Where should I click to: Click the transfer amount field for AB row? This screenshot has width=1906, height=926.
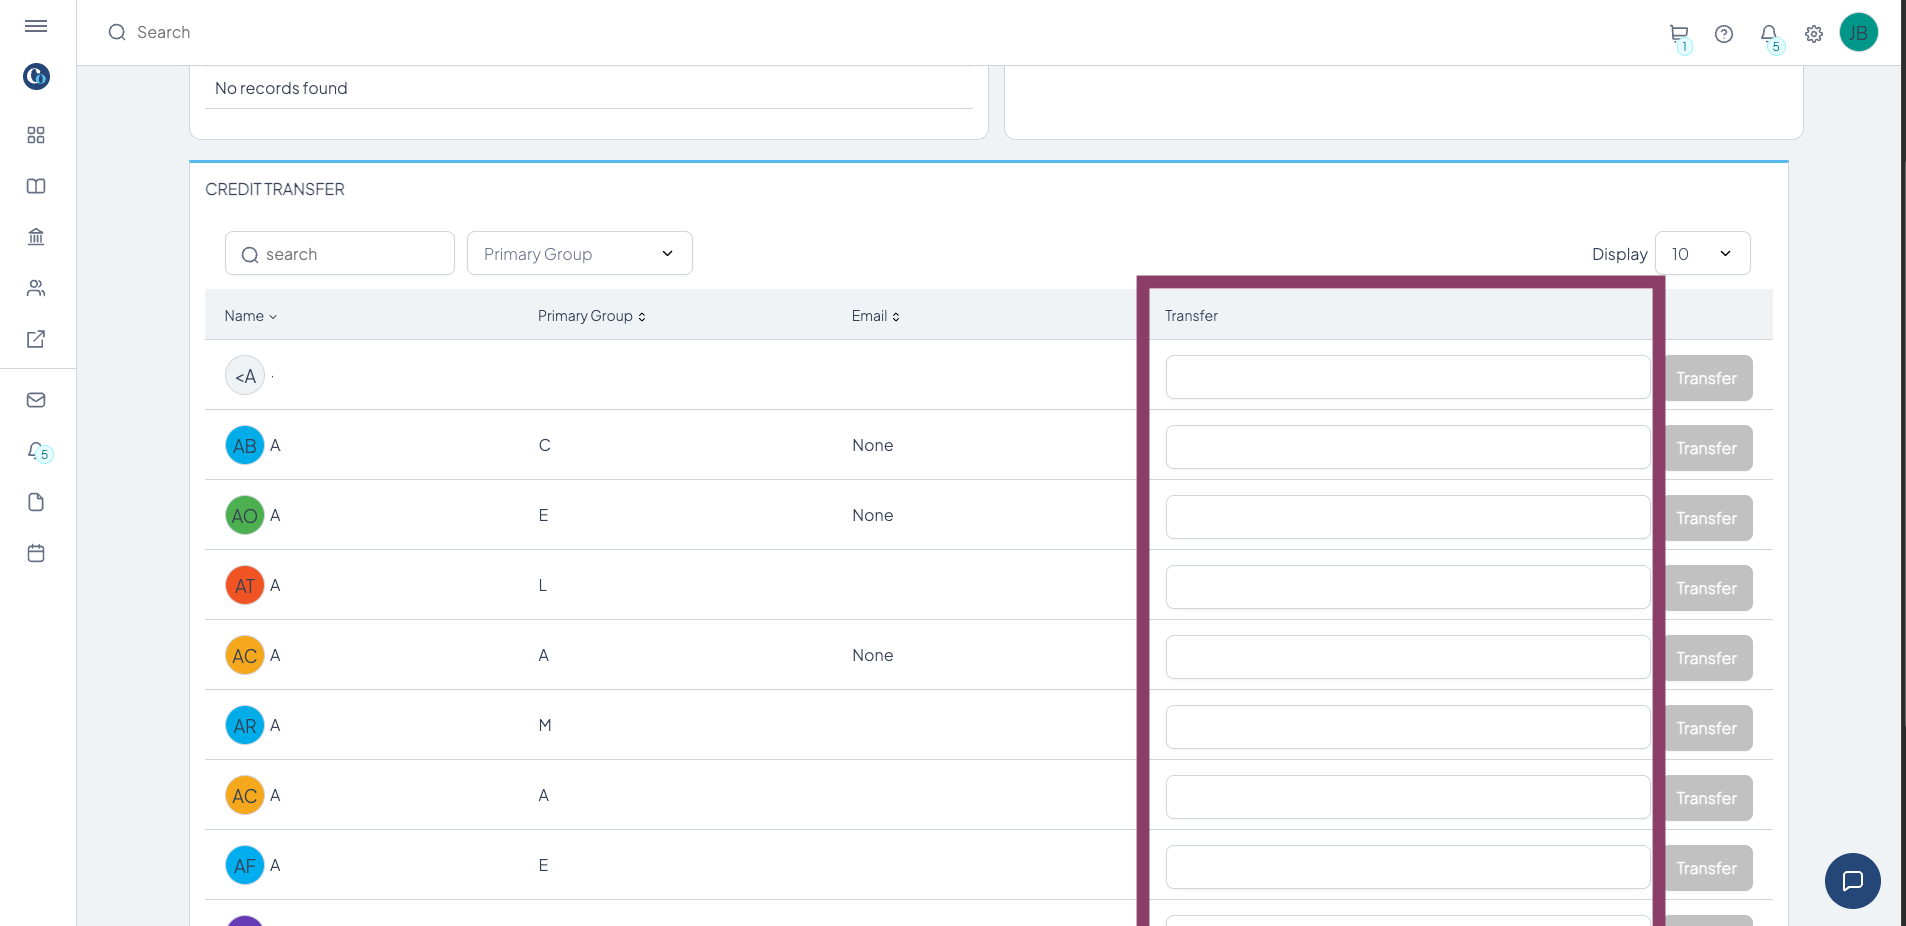pyautogui.click(x=1408, y=447)
